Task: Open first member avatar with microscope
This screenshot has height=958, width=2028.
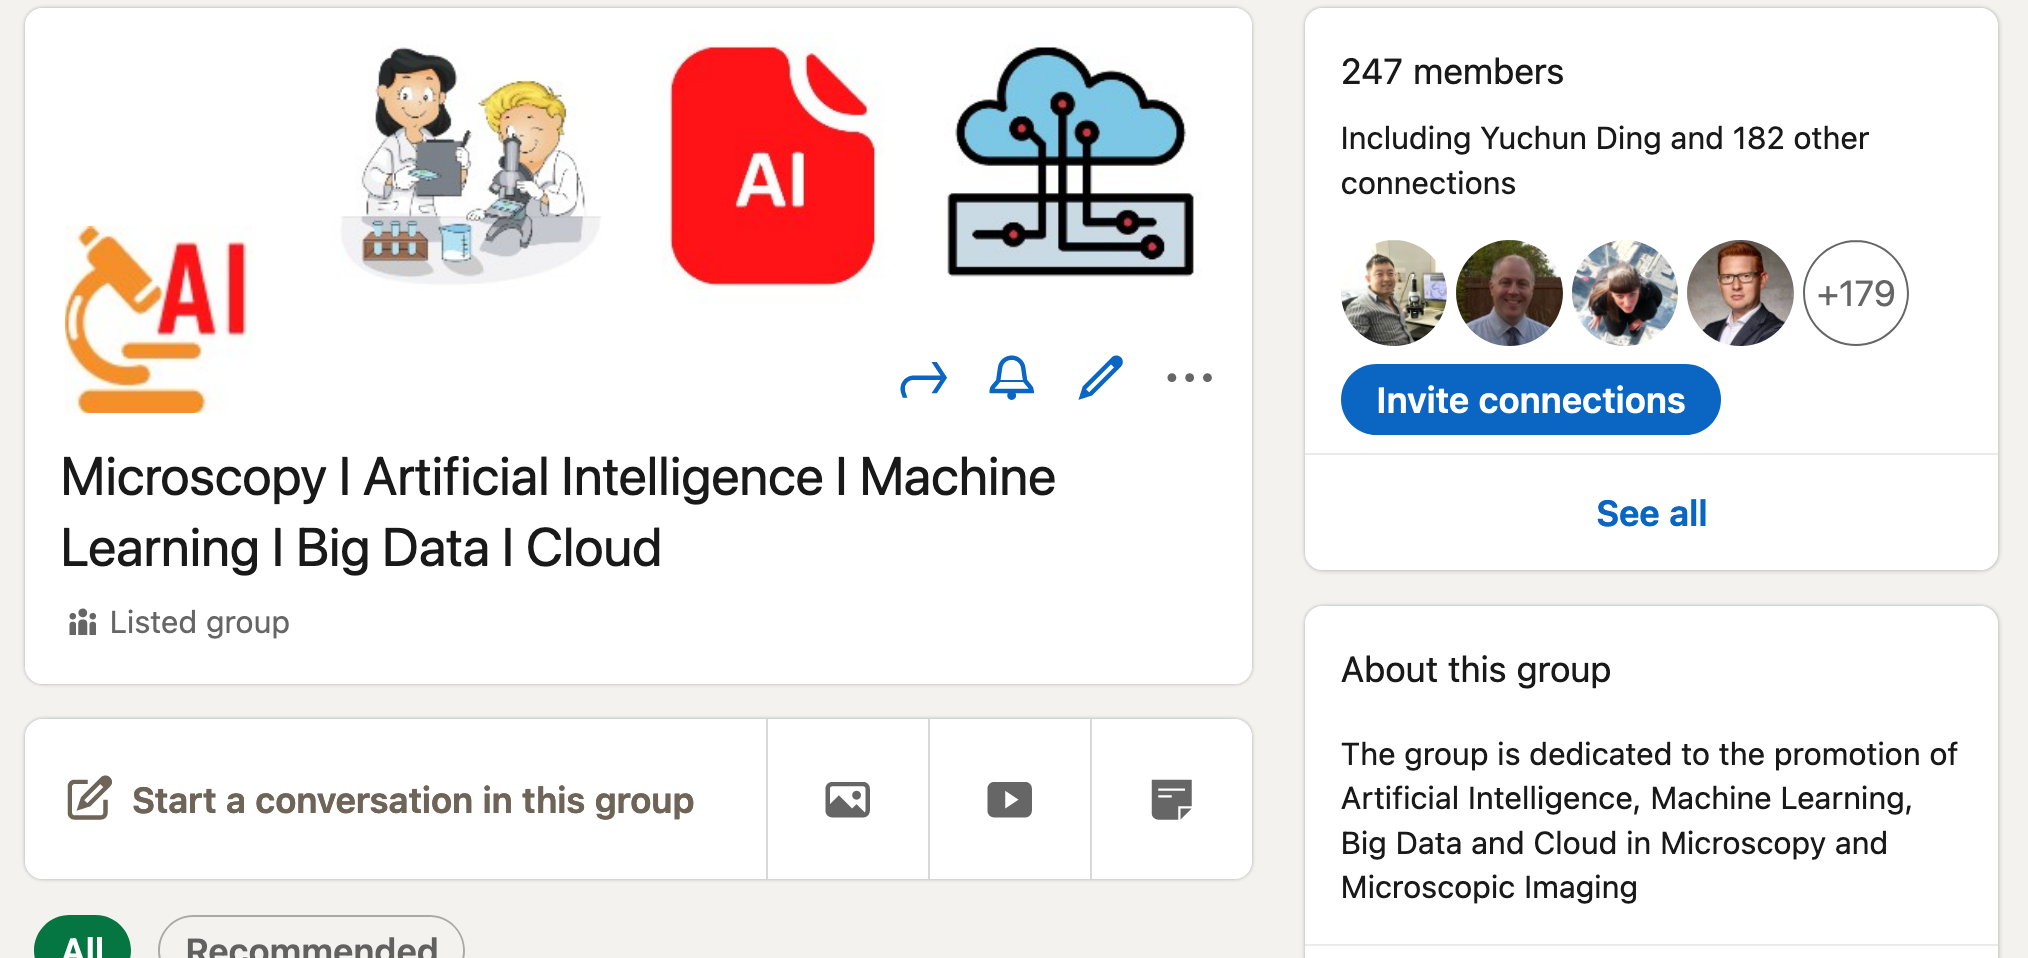Action: click(1394, 293)
